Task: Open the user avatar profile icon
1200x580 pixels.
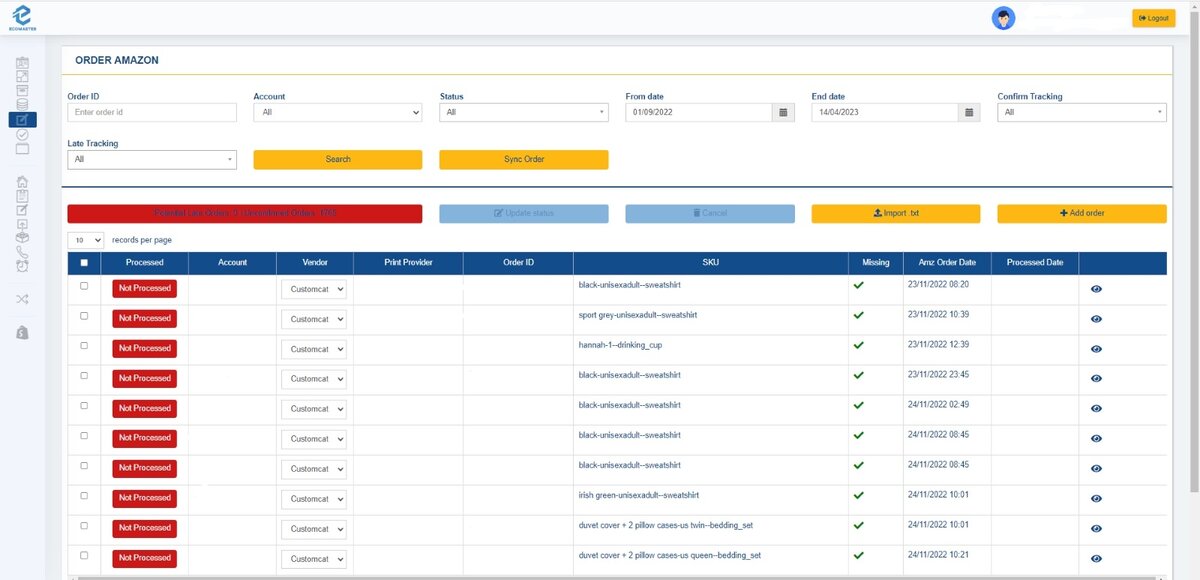Action: pos(1003,18)
